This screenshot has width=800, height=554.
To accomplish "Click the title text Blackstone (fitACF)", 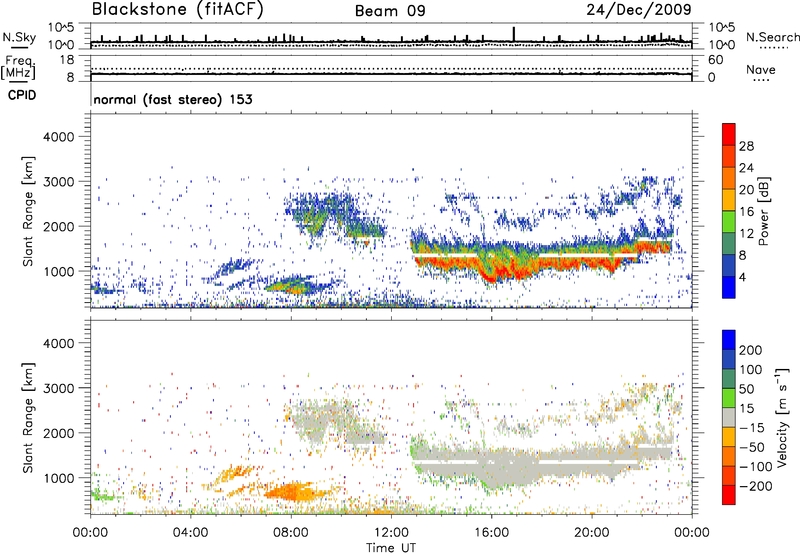I will tap(177, 10).
